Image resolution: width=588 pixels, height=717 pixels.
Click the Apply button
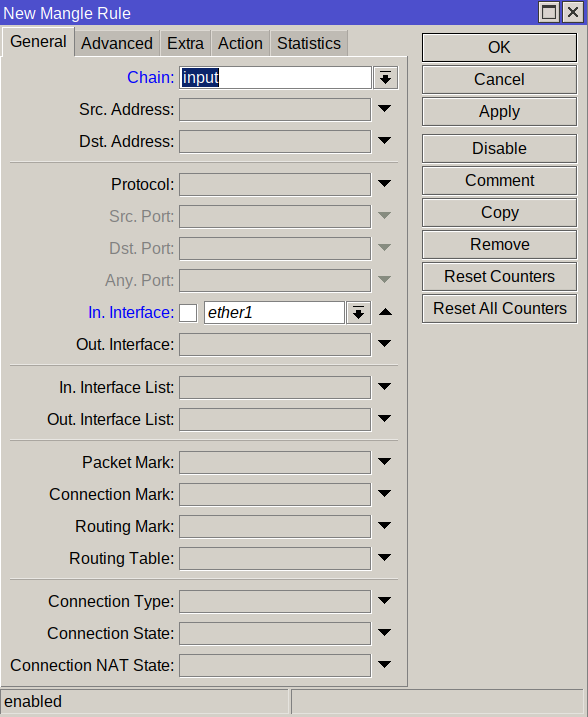(x=499, y=112)
